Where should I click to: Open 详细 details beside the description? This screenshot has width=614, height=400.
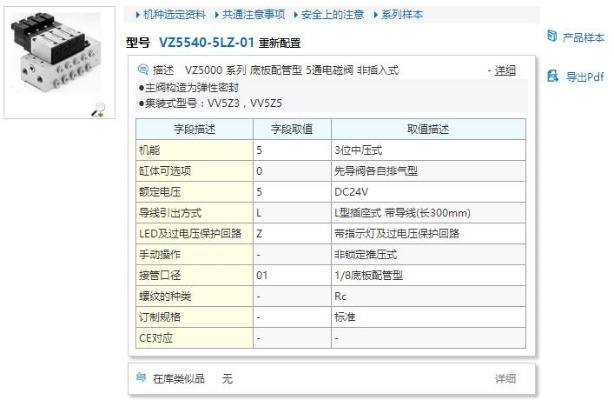[x=505, y=70]
